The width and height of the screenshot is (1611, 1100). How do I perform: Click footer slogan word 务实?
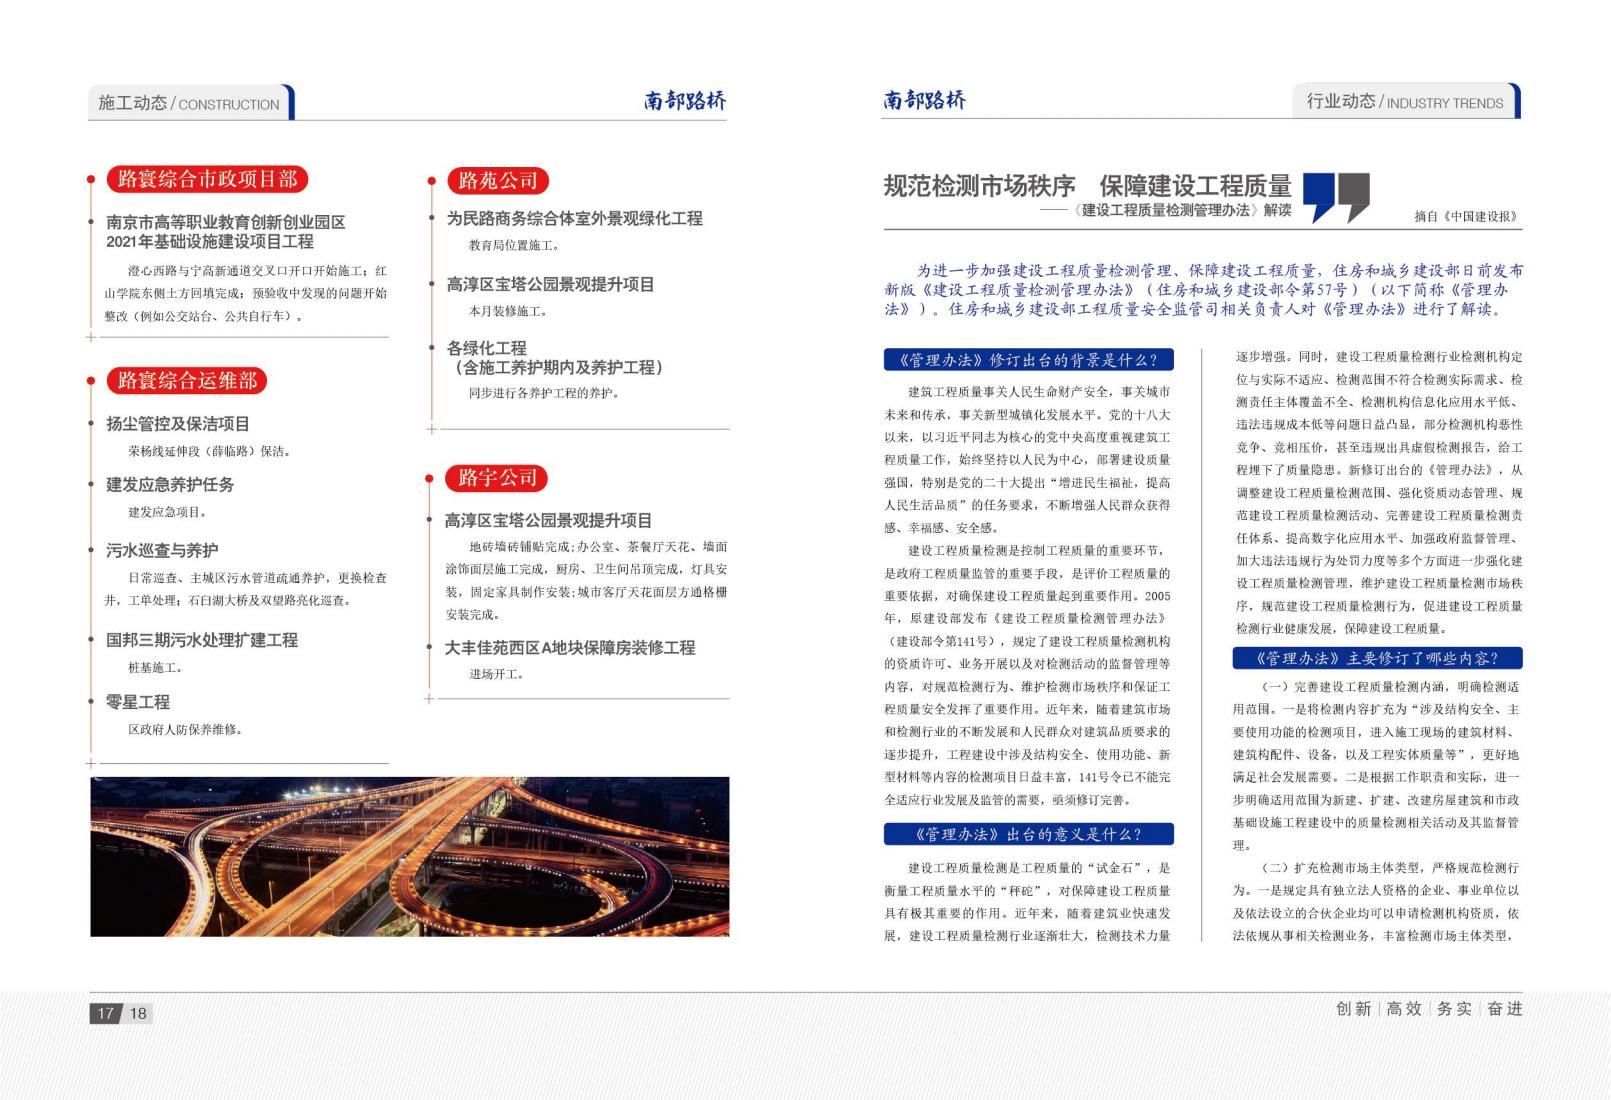click(x=1454, y=1009)
